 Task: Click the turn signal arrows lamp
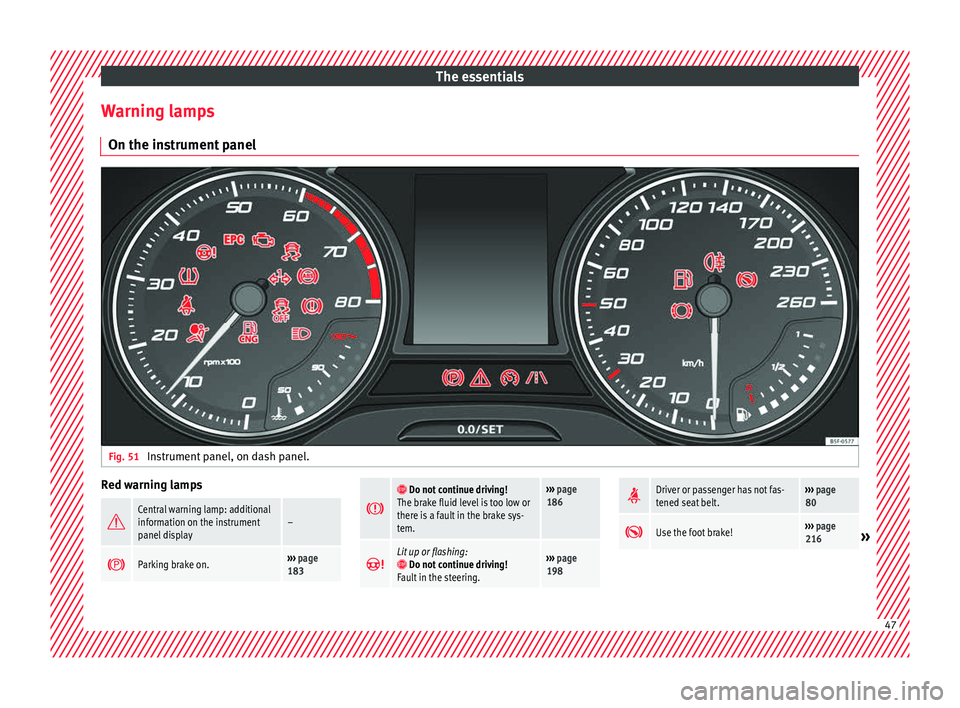279,277
